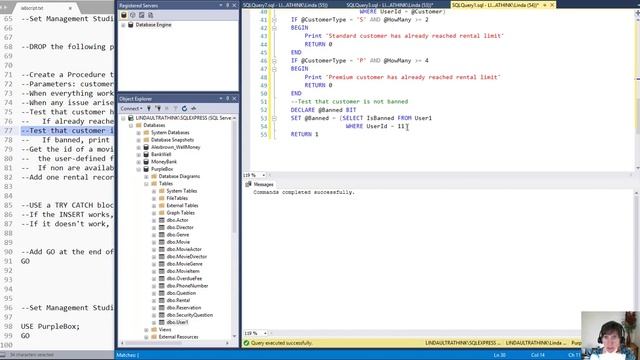The image size is (640, 360).
Task: Collapse the Tables folder
Action: (147, 184)
